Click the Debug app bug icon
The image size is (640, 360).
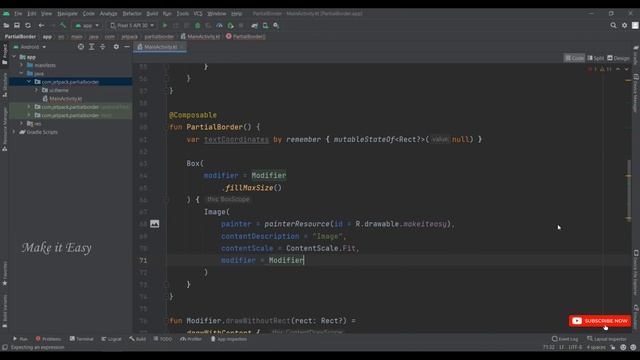click(198, 25)
